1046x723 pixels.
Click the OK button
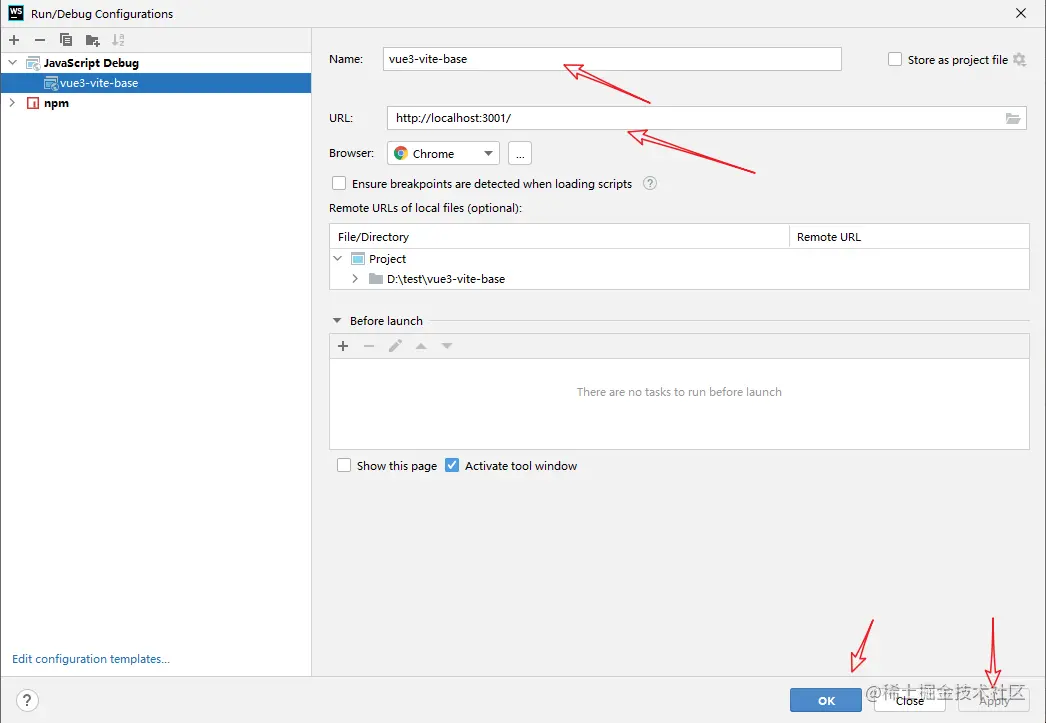click(x=826, y=700)
